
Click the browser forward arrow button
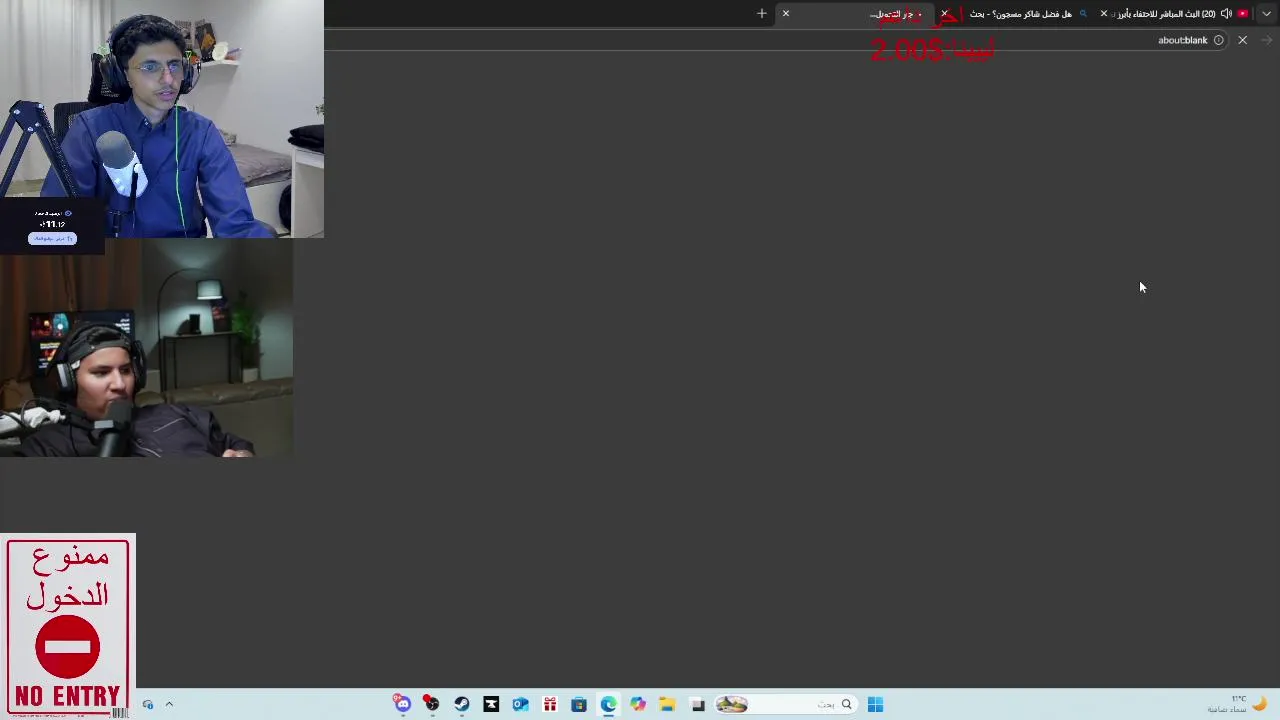click(x=1266, y=40)
